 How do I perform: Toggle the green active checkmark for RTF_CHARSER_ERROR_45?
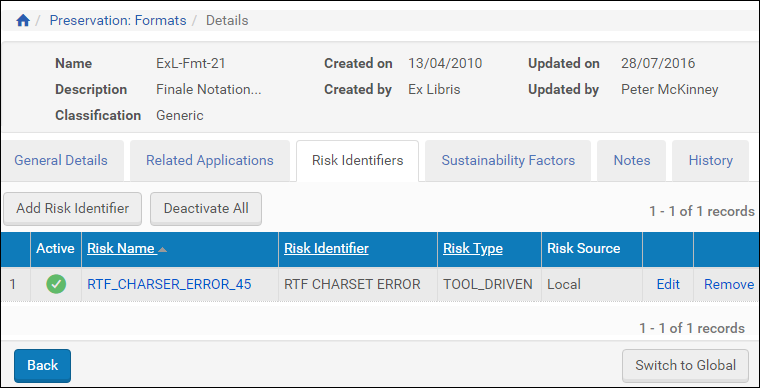coord(56,284)
